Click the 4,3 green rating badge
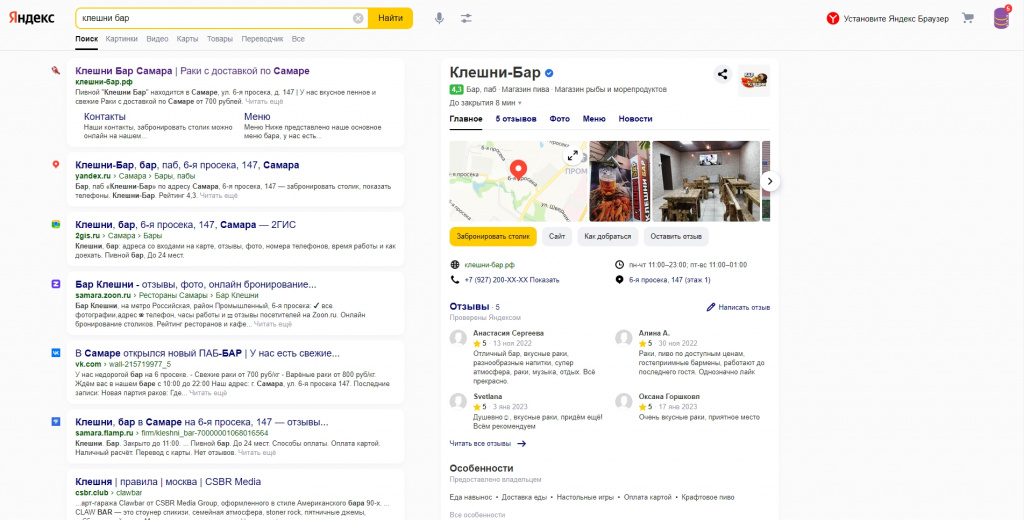Viewport: 1024px width, 520px height. (456, 89)
